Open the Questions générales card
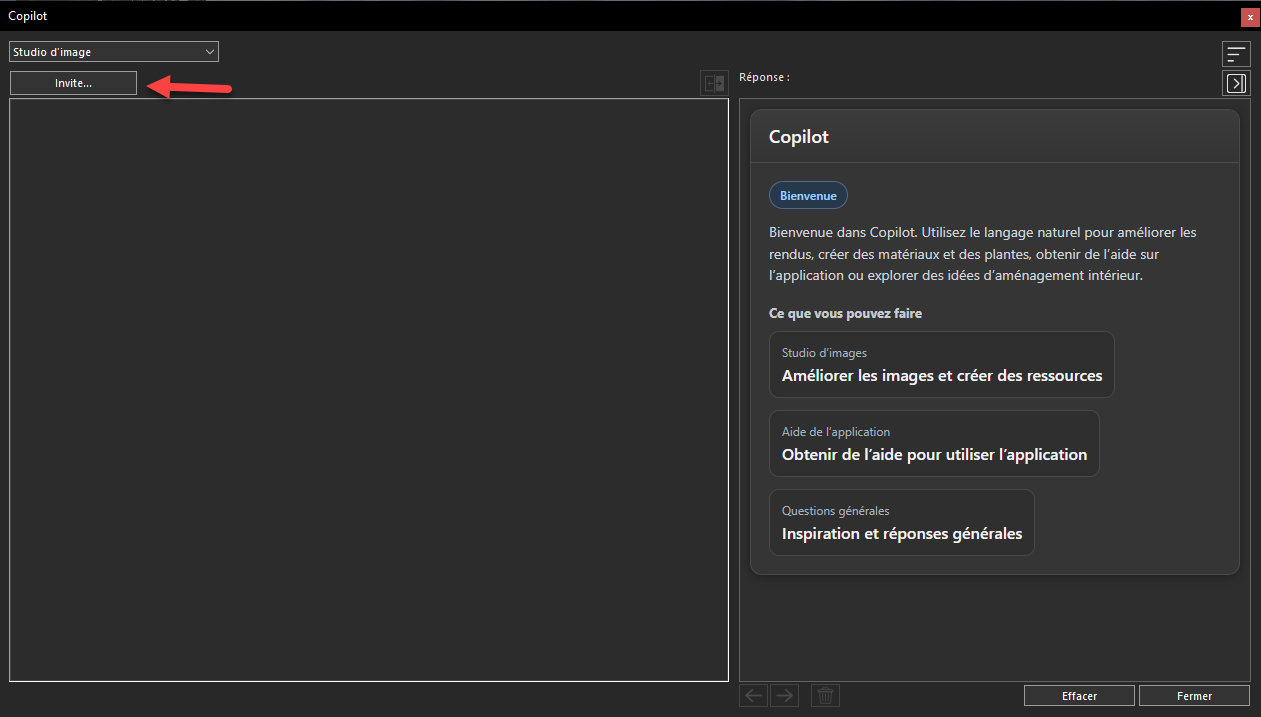The height and width of the screenshot is (717, 1261). click(901, 522)
